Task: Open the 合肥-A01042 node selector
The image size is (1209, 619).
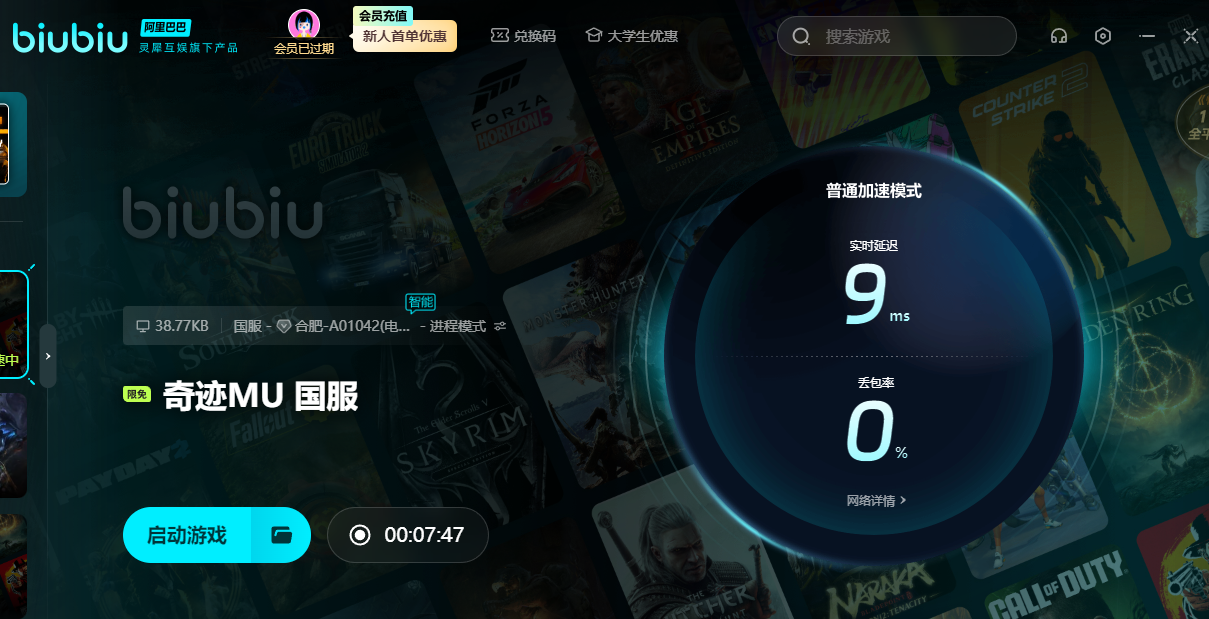Action: click(x=351, y=326)
